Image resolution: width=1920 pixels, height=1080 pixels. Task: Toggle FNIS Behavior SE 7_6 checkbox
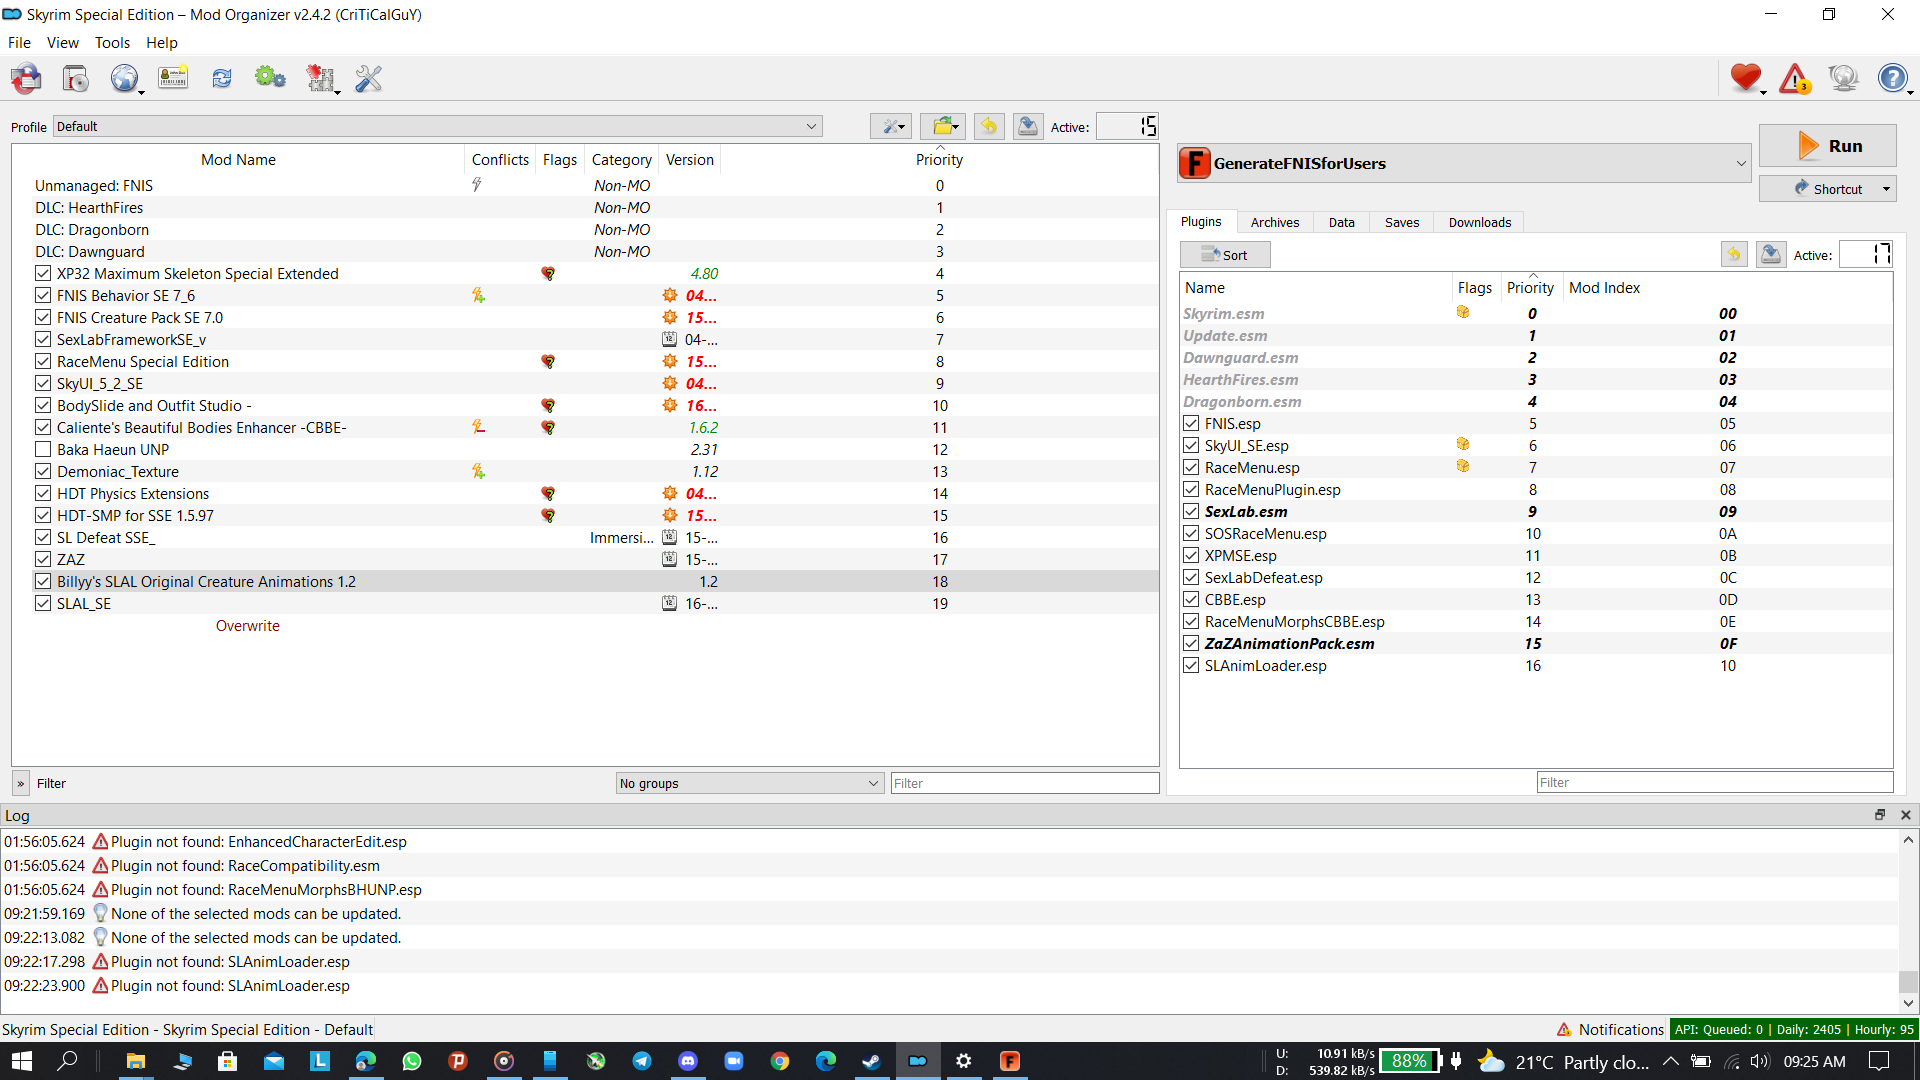click(x=43, y=295)
